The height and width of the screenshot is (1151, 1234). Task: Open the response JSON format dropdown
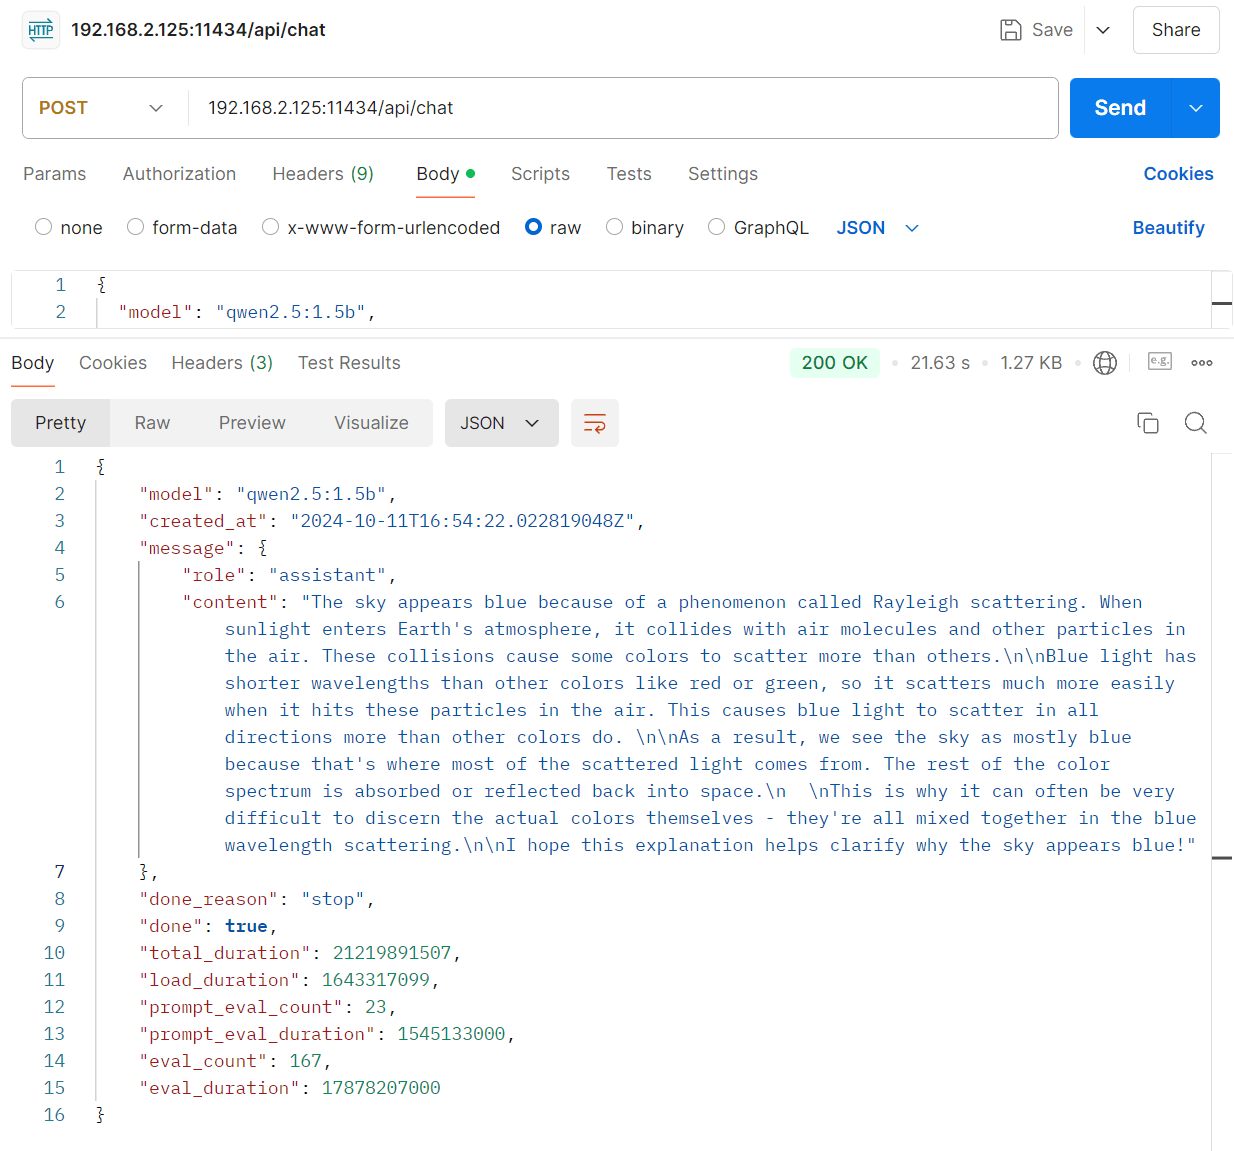coord(501,423)
